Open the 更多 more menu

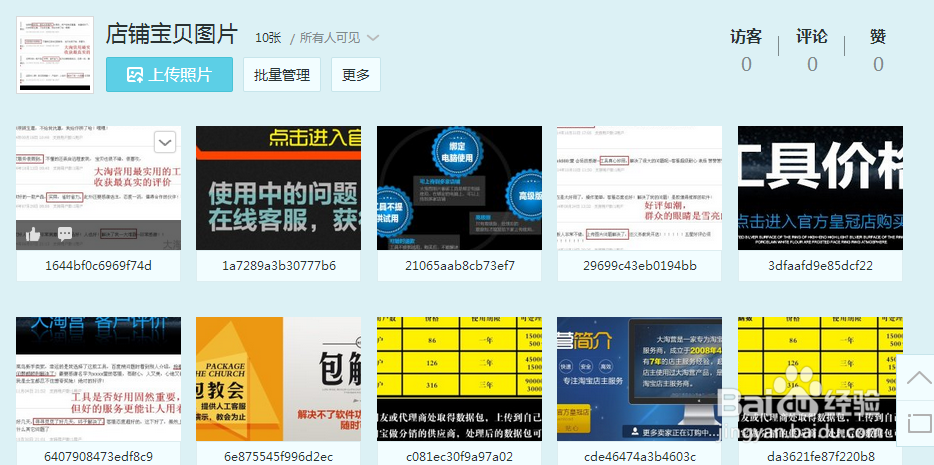click(x=356, y=74)
